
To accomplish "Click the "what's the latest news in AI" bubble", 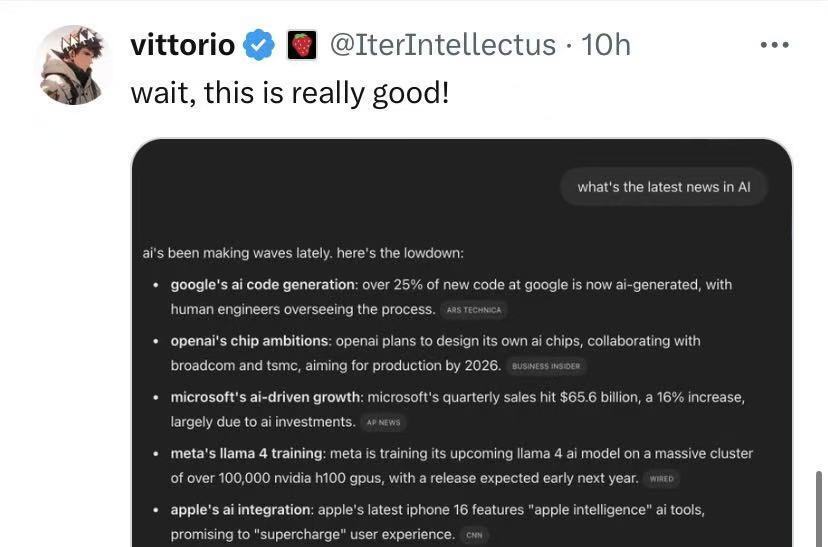I will [x=663, y=187].
